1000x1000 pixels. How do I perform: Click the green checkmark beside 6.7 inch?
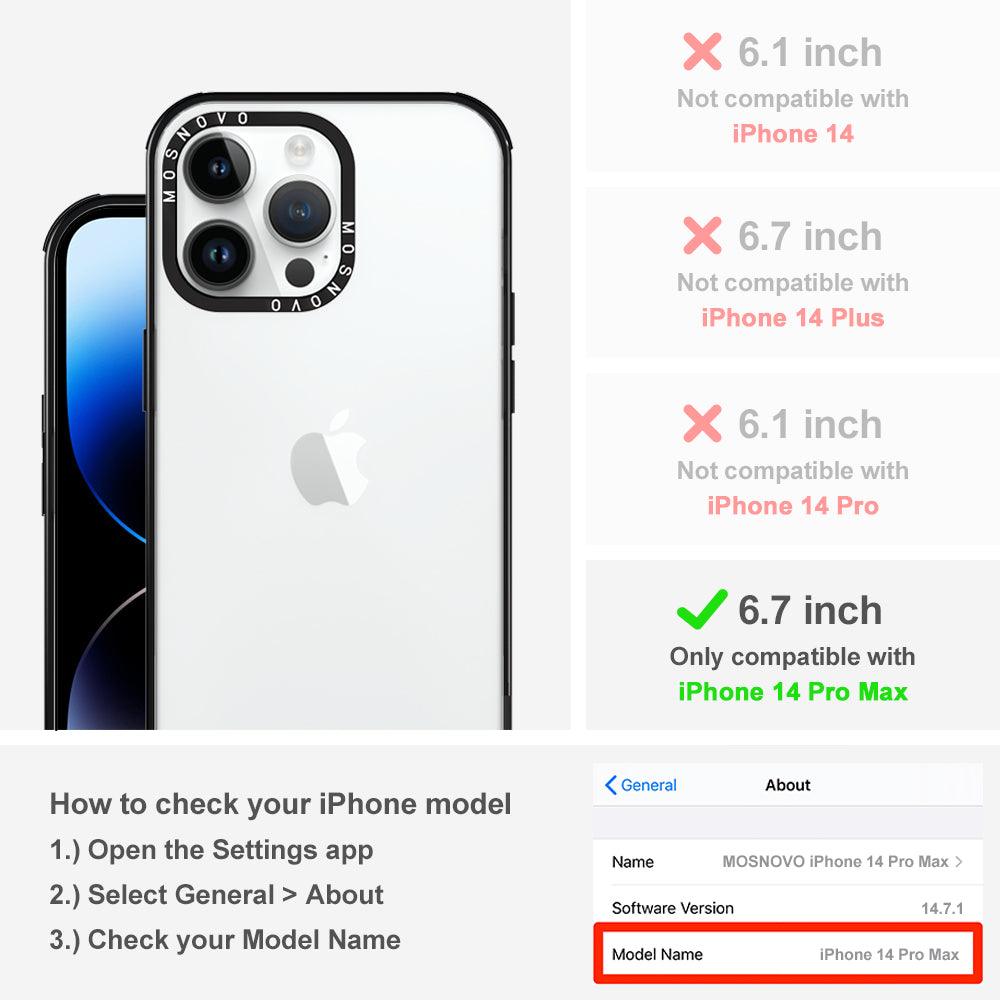point(702,609)
